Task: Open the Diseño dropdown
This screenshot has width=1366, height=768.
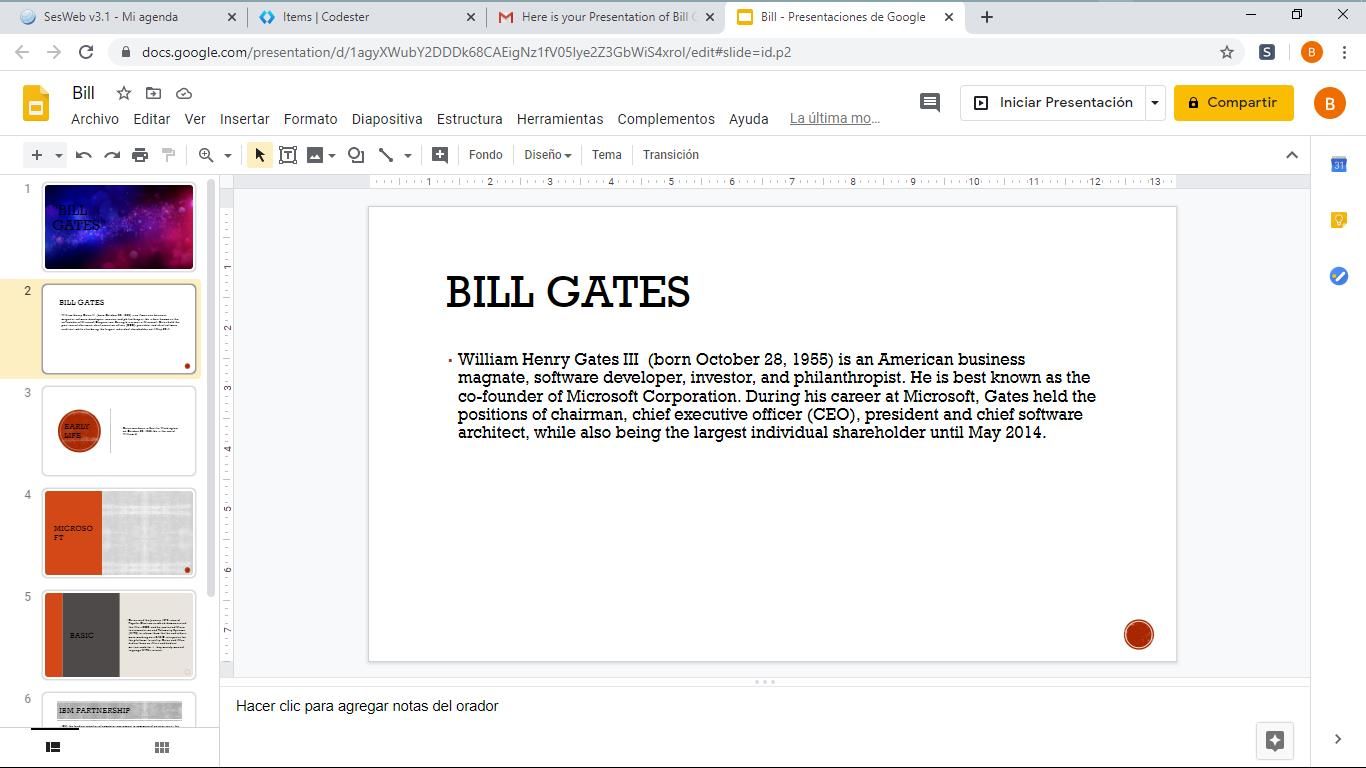Action: point(547,155)
